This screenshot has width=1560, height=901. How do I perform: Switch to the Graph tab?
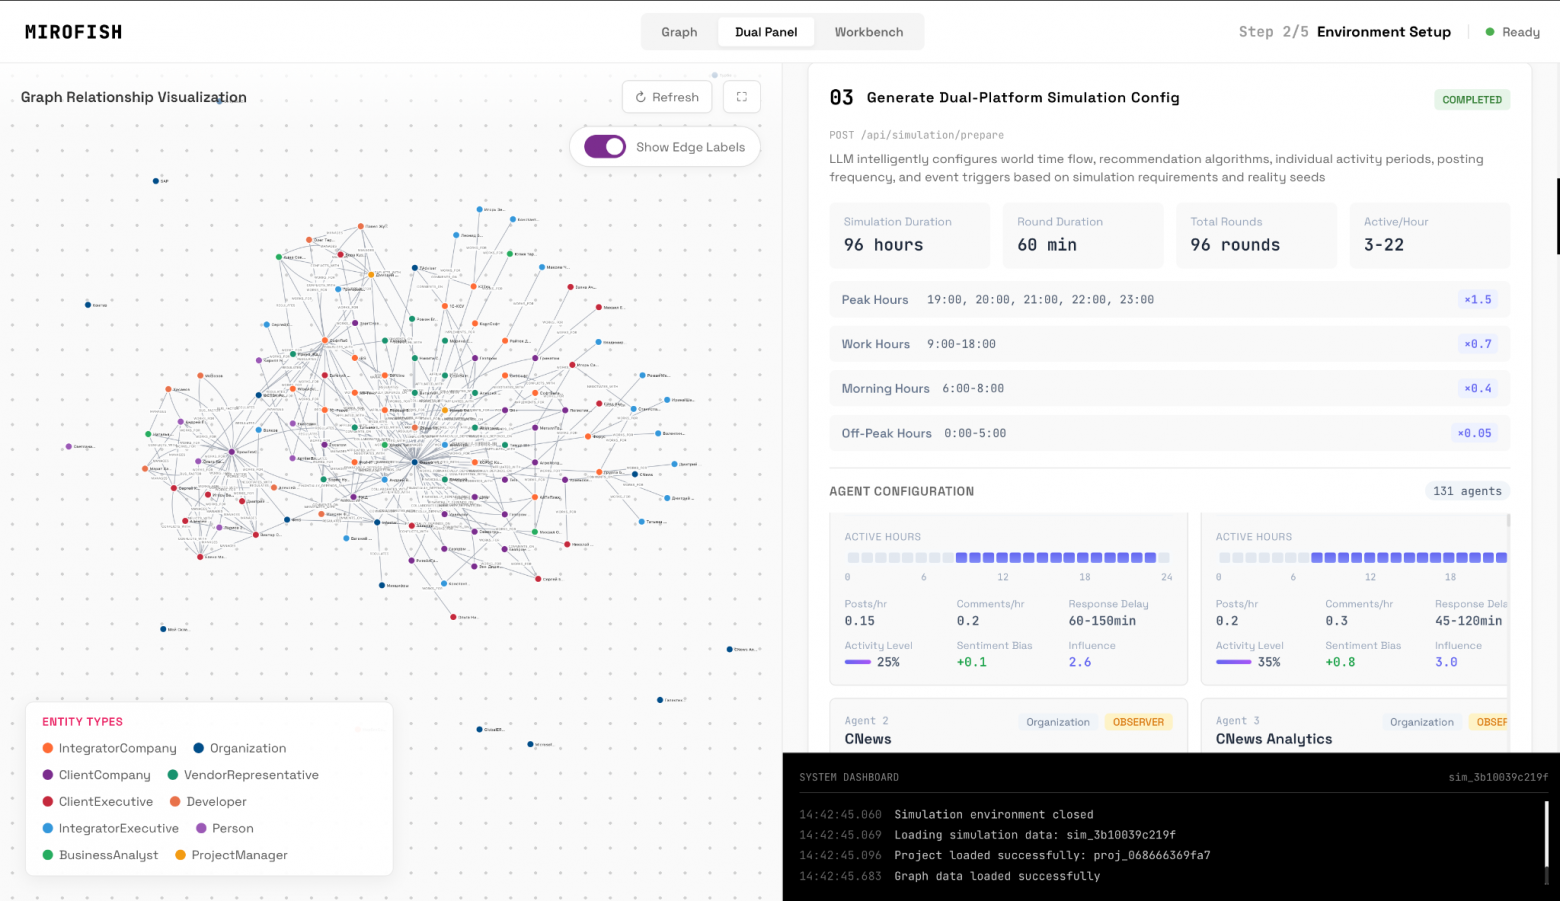[x=679, y=32]
